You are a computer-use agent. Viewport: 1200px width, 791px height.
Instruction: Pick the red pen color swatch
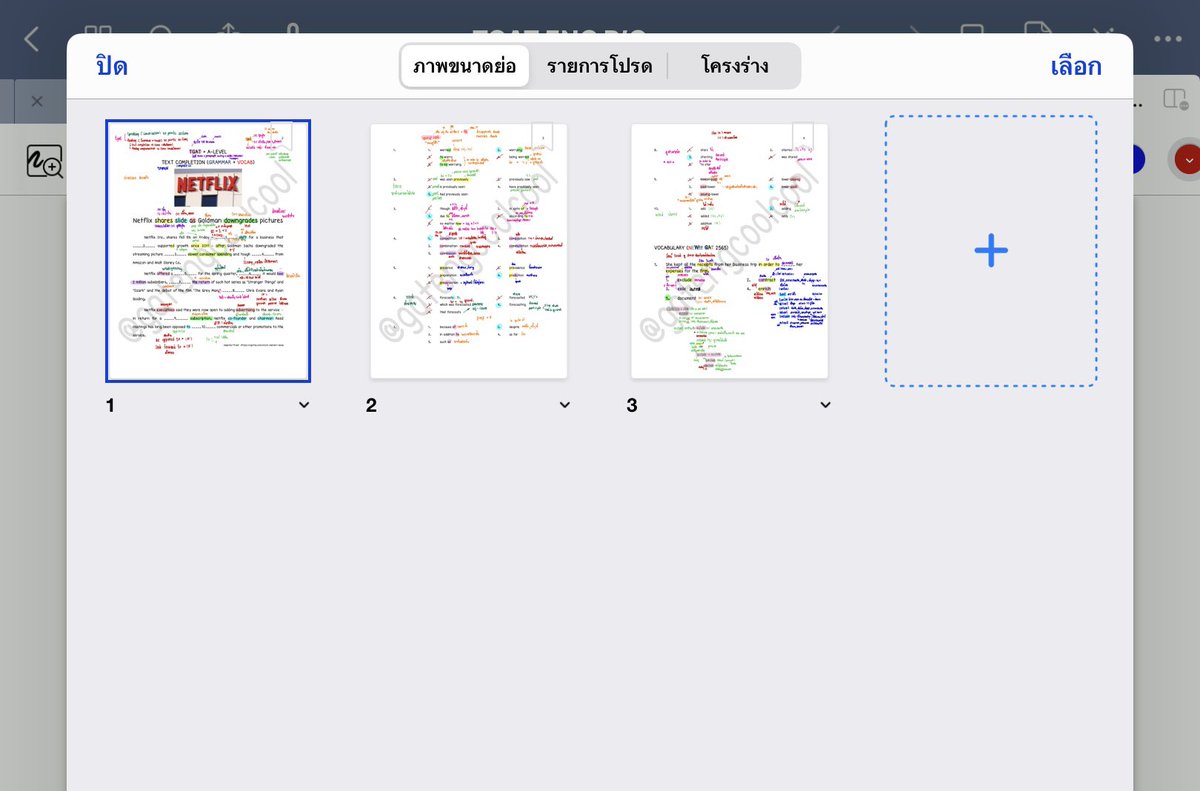point(1187,160)
